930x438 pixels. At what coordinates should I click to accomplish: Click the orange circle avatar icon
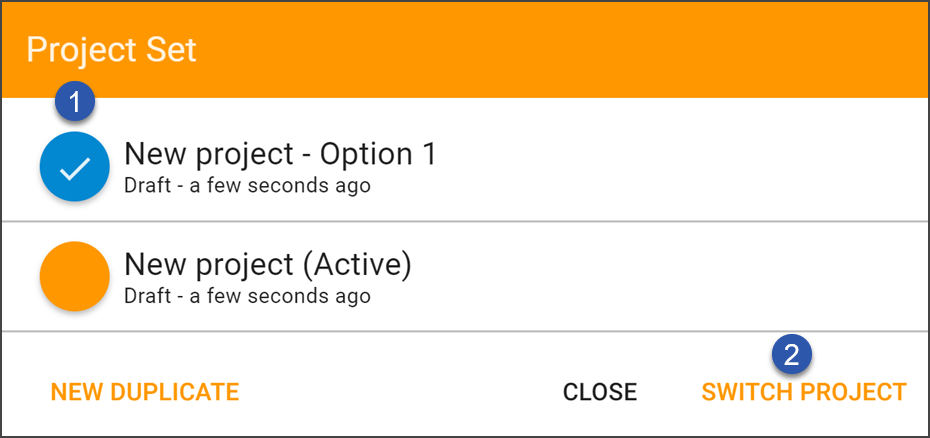[x=75, y=277]
